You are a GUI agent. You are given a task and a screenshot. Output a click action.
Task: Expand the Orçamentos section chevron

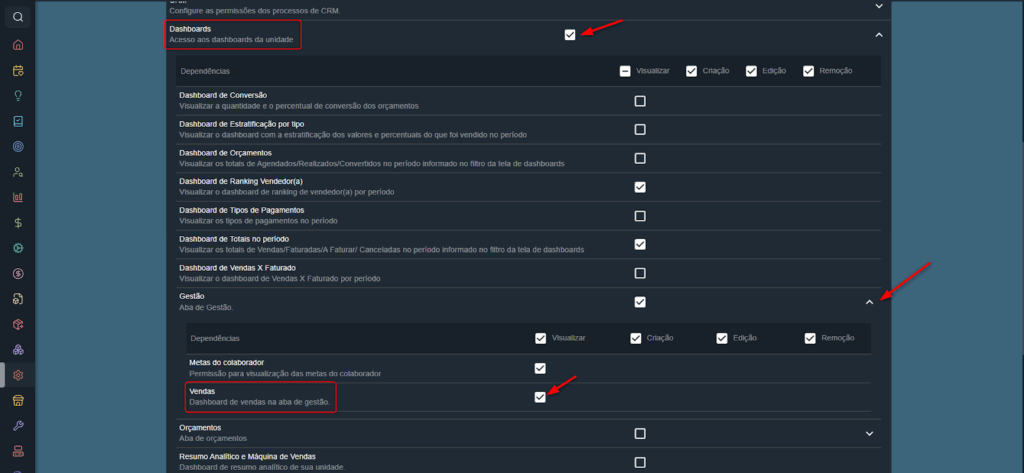(869, 434)
